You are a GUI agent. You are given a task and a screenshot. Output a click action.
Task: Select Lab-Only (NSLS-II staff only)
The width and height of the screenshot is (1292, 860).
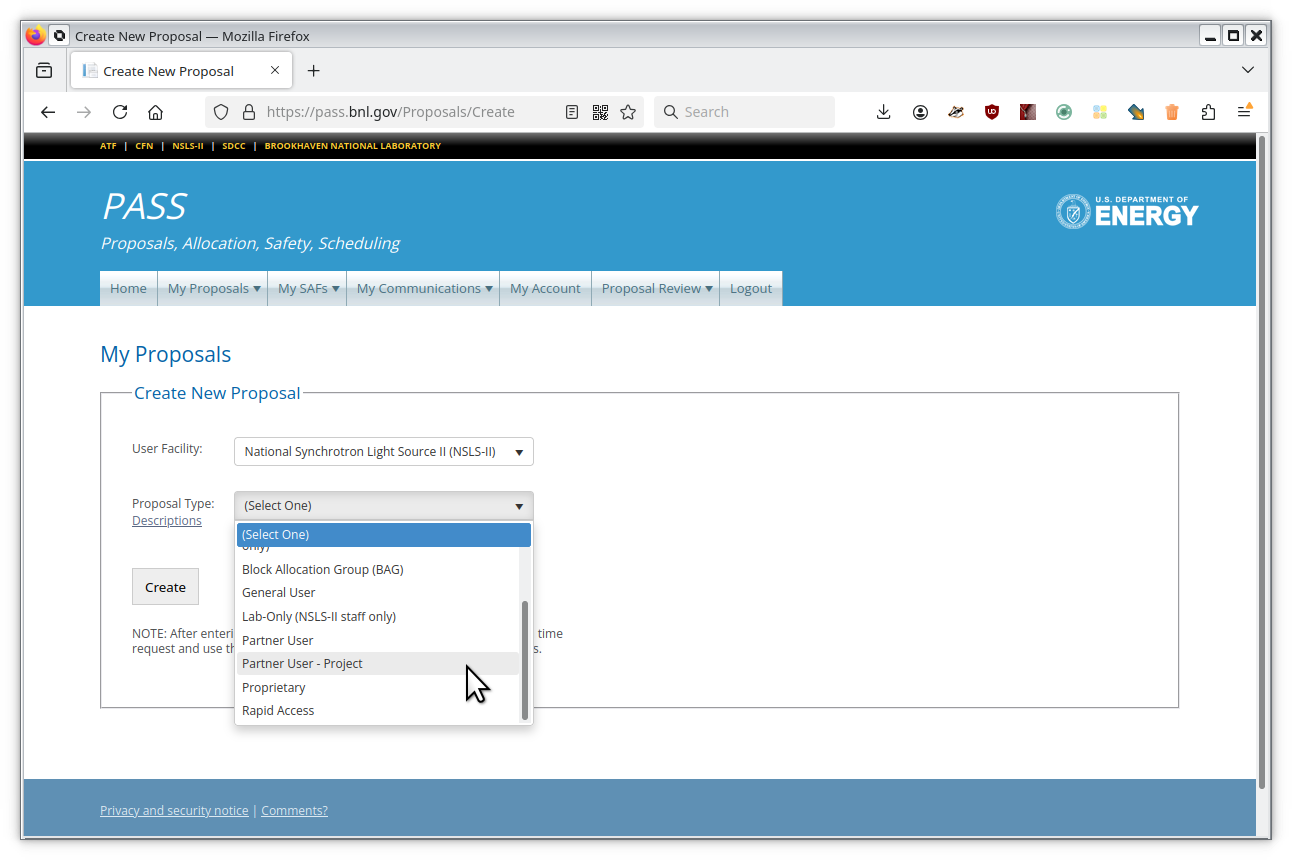pyautogui.click(x=378, y=617)
